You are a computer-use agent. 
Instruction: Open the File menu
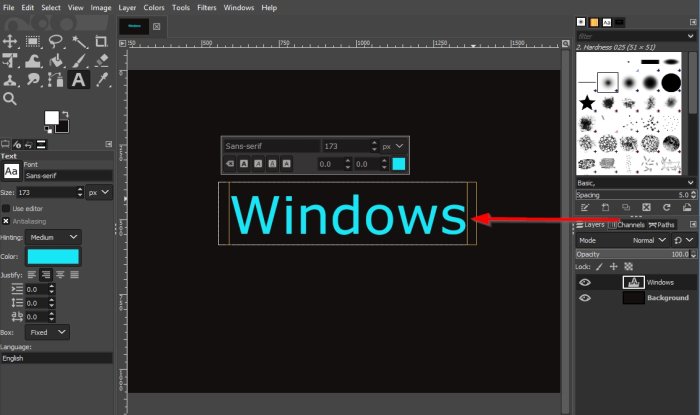coord(8,8)
